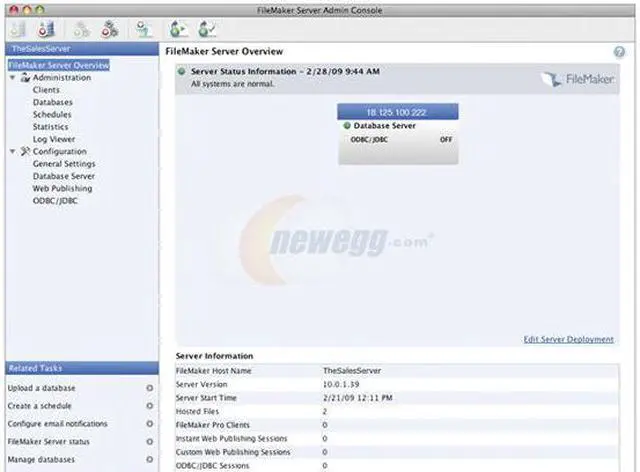Collapse the Configuration tree section
The width and height of the screenshot is (640, 472).
pyautogui.click(x=12, y=151)
